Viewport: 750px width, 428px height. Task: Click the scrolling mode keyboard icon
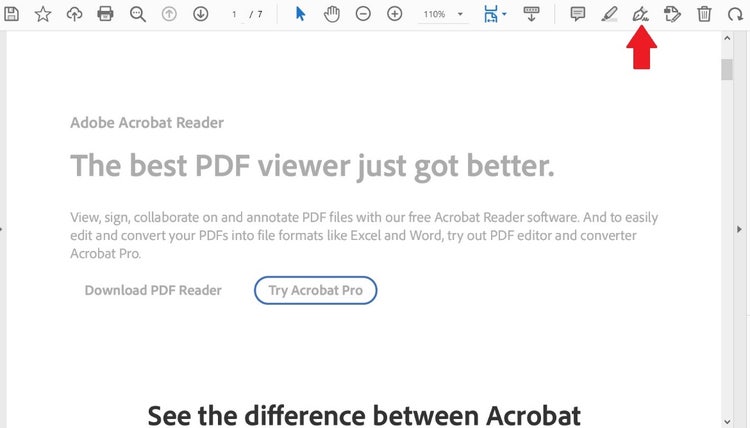531,14
